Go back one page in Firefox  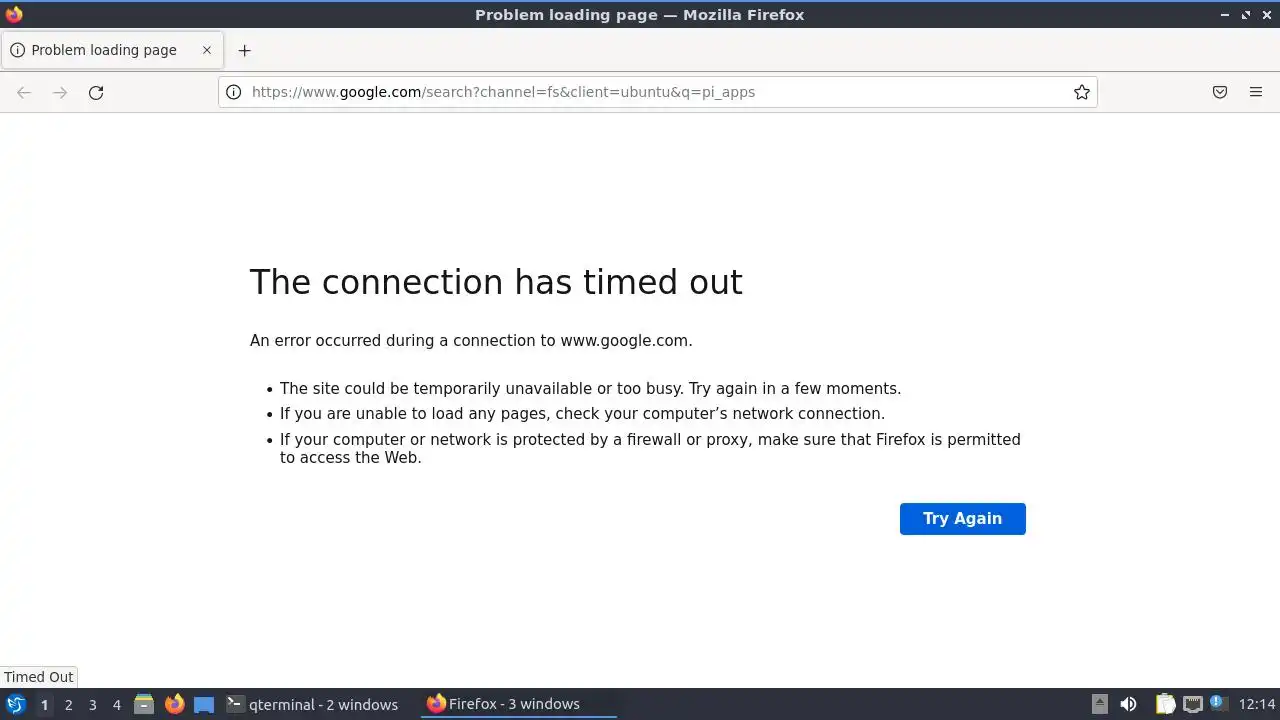click(x=24, y=92)
